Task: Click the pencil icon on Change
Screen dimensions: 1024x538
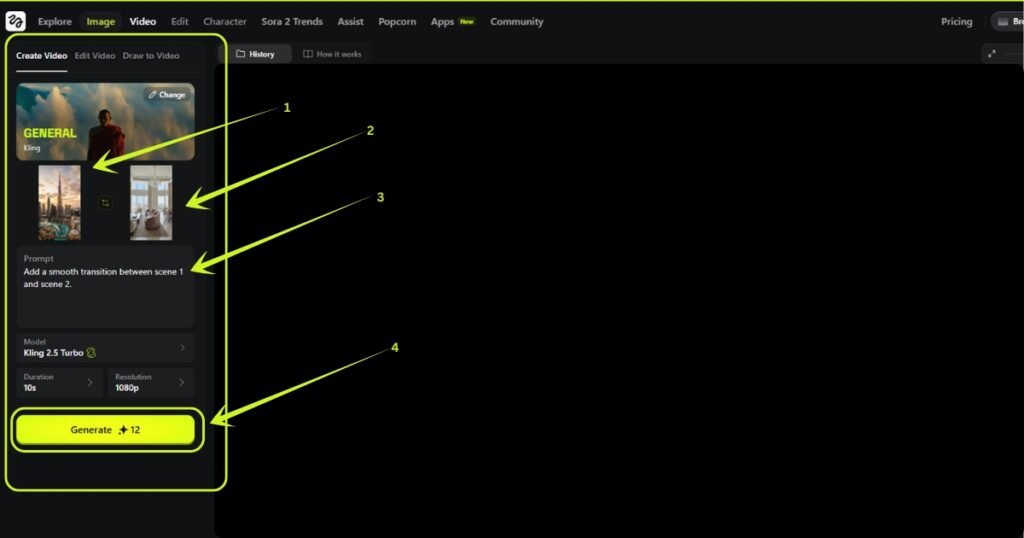Action: [153, 95]
